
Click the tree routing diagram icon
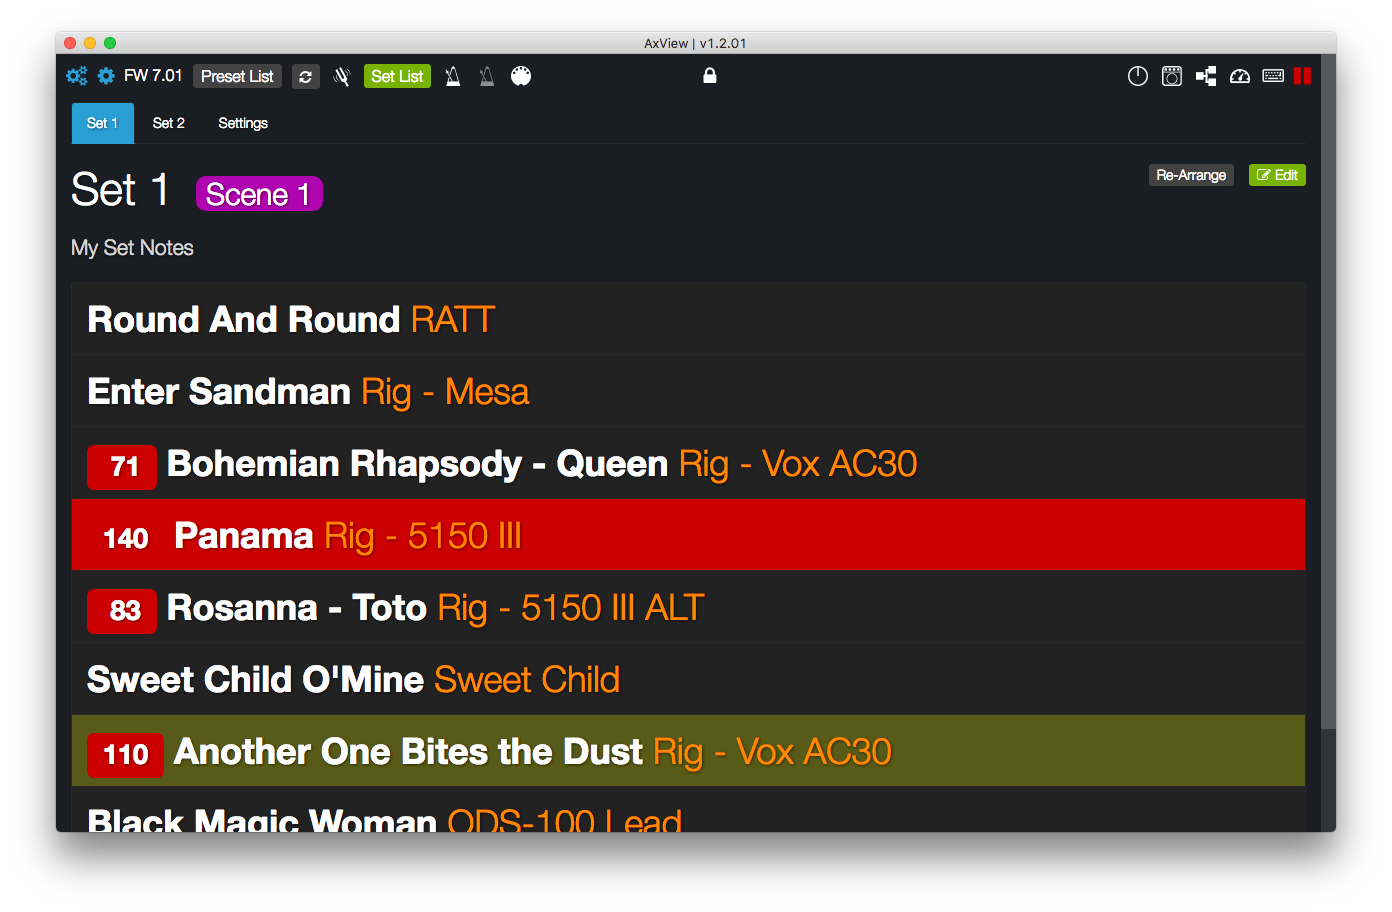[x=1206, y=76]
